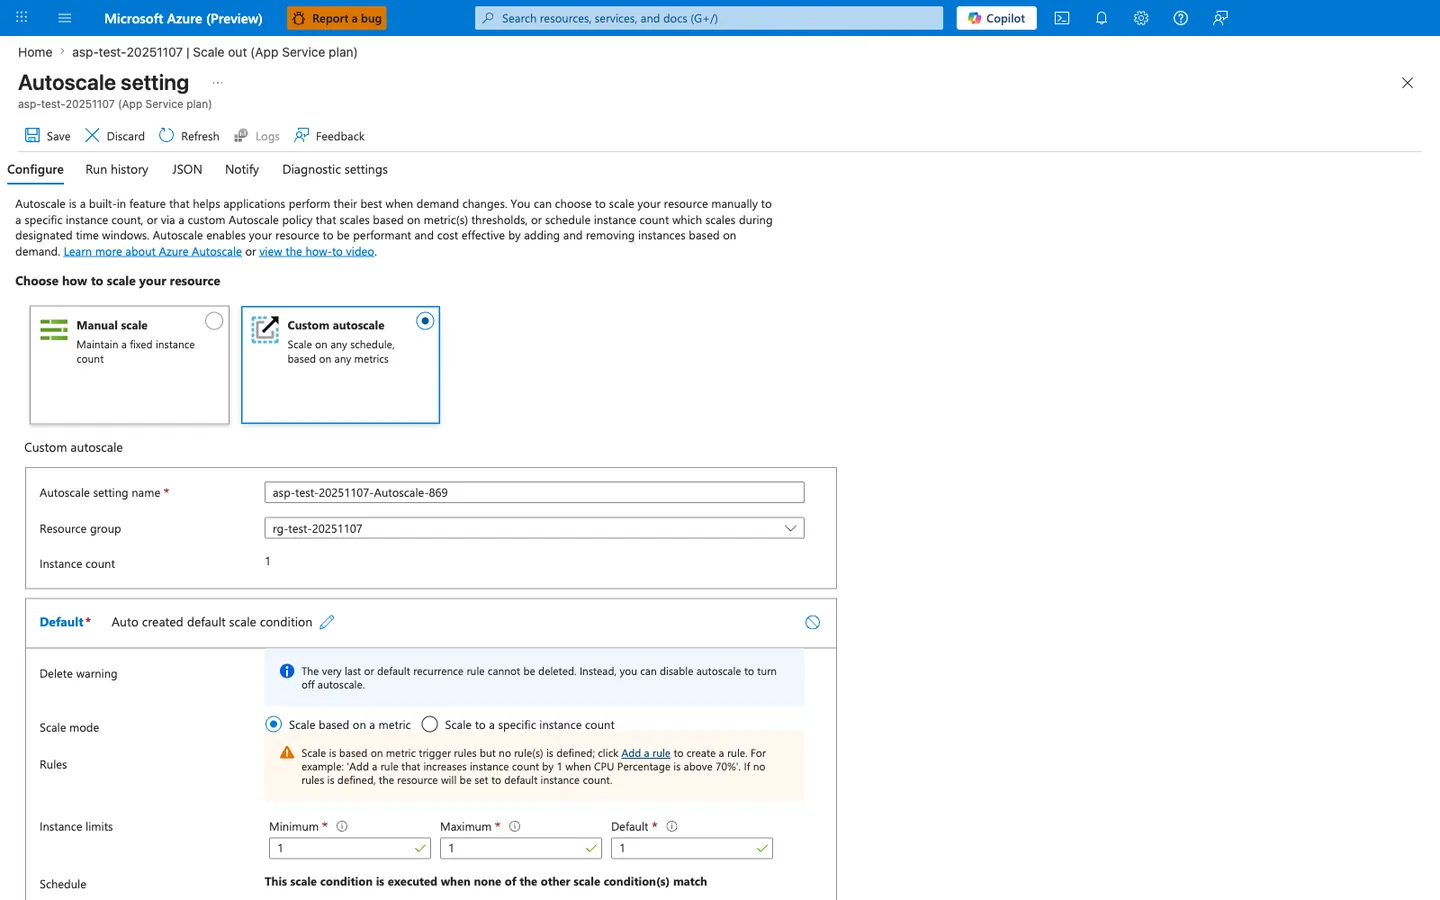Click Feedback in the command bar
1440x900 pixels.
tap(329, 136)
